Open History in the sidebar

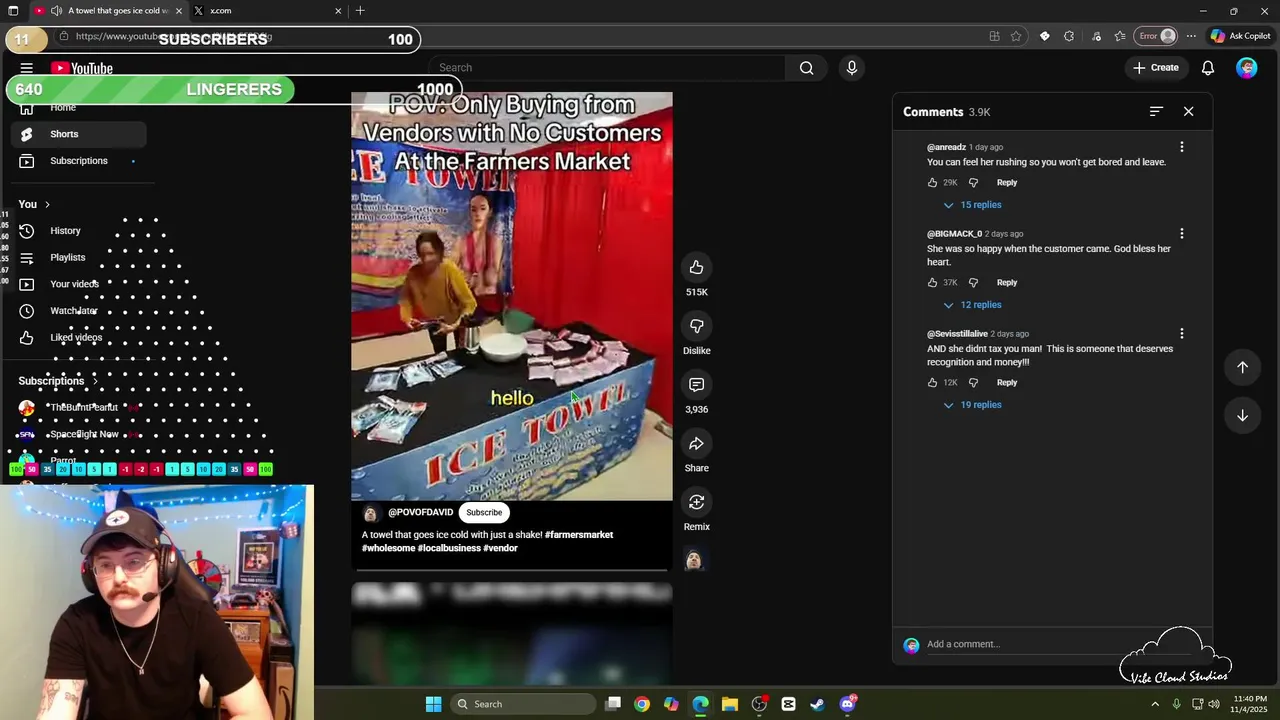click(x=79, y=231)
